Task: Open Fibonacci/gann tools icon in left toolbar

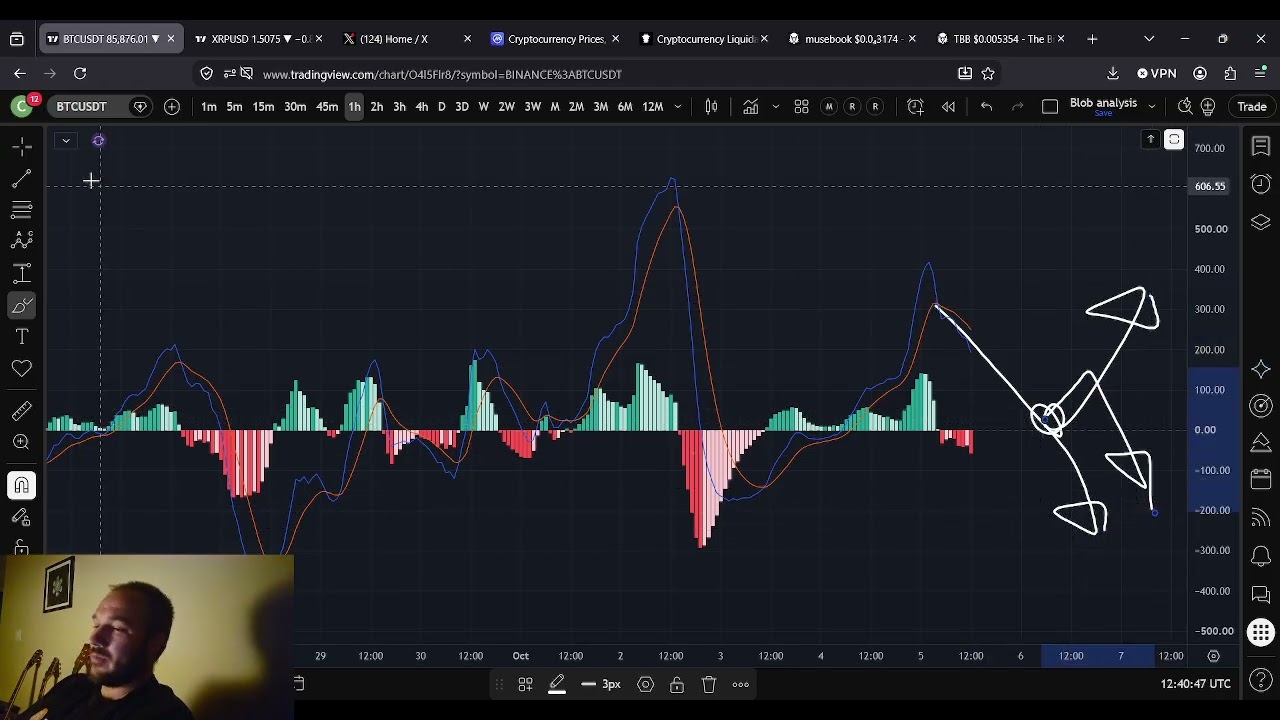Action: pyautogui.click(x=21, y=210)
